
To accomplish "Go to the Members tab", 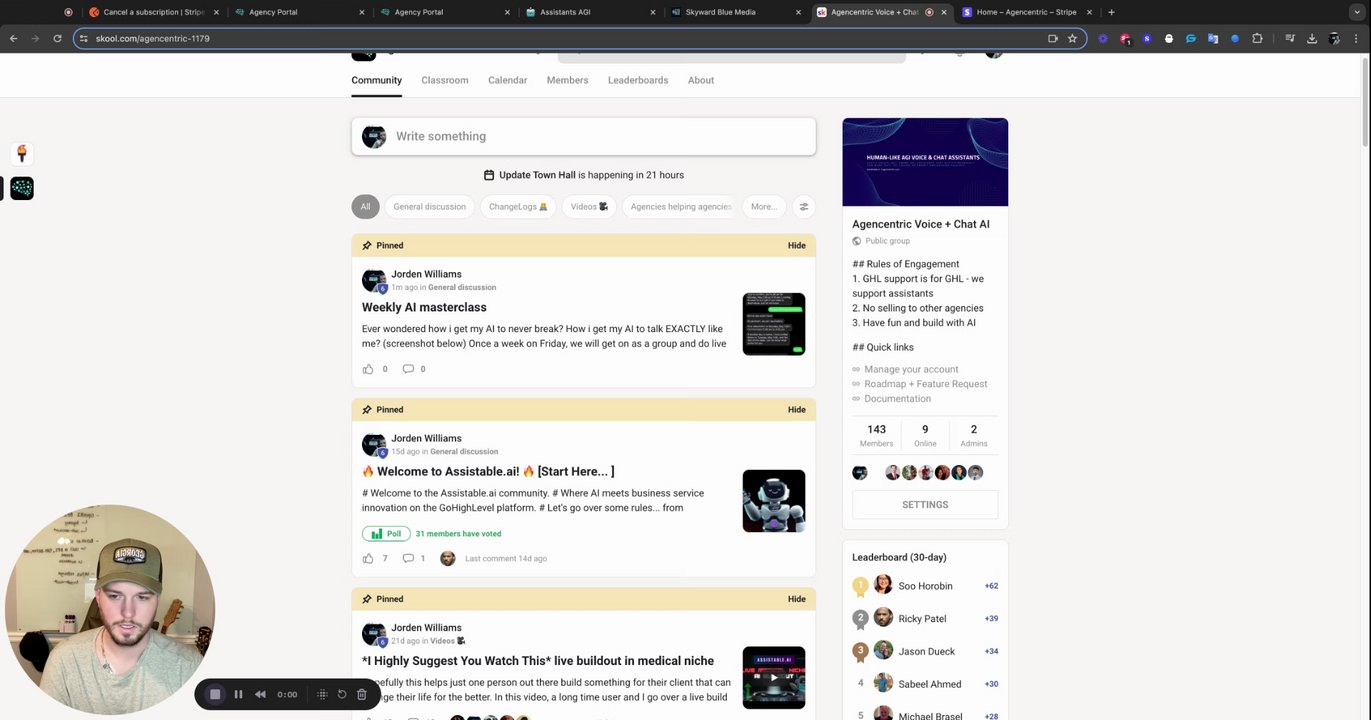I will point(567,80).
